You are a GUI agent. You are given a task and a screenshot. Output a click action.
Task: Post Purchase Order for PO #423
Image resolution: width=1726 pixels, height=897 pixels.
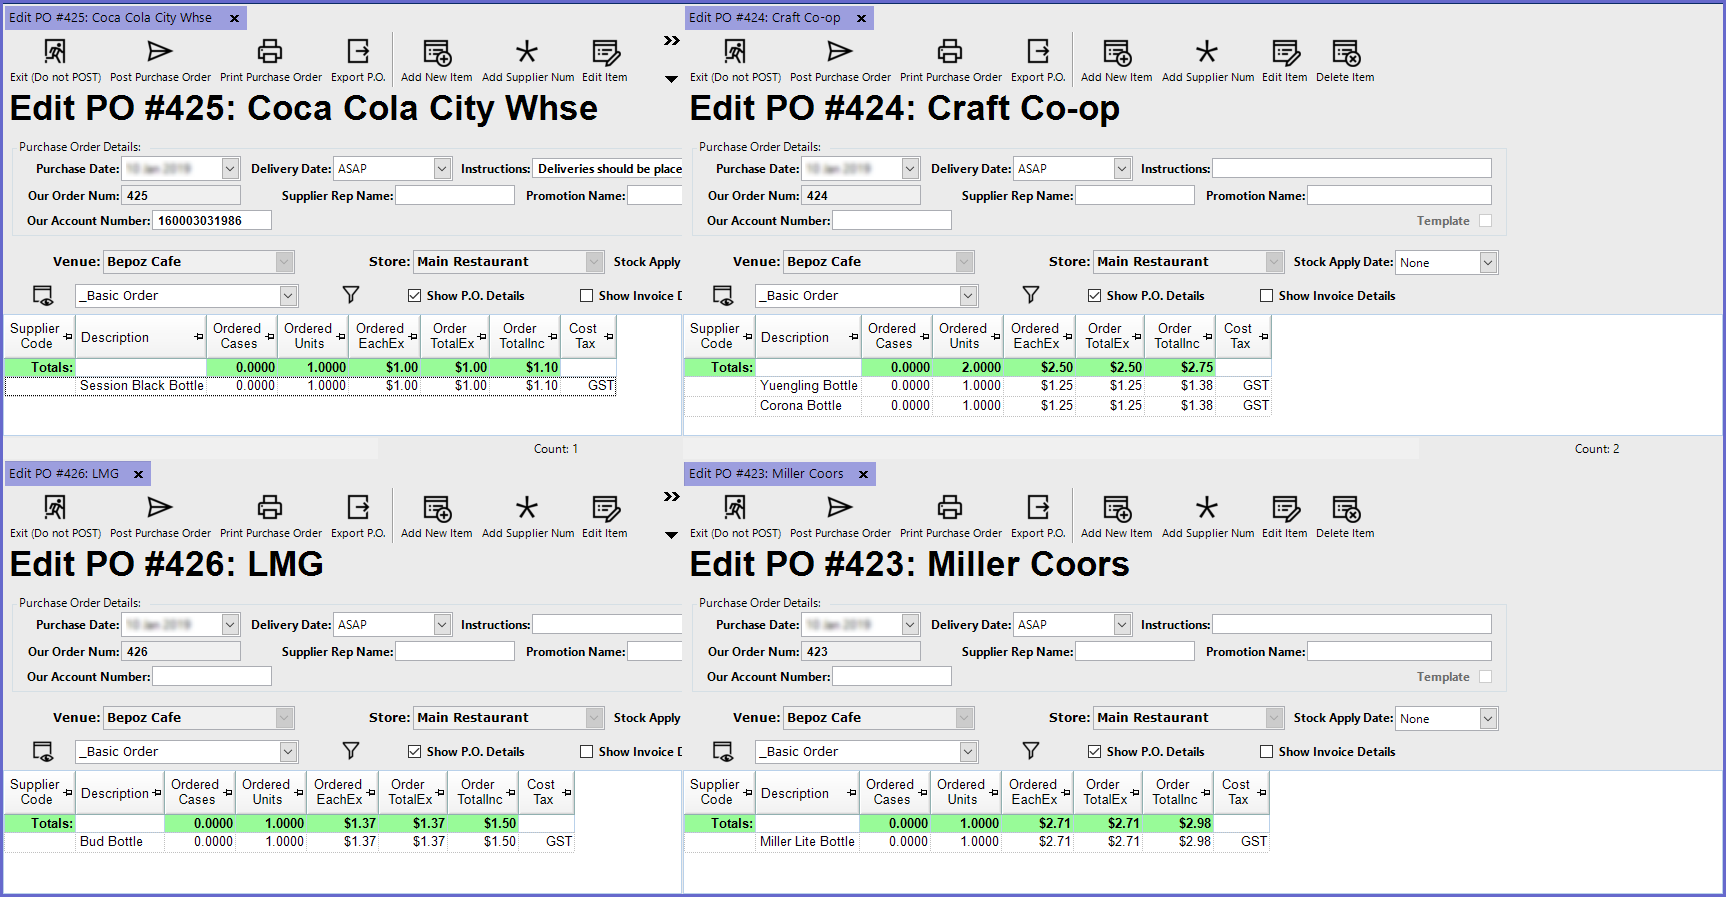point(840,517)
